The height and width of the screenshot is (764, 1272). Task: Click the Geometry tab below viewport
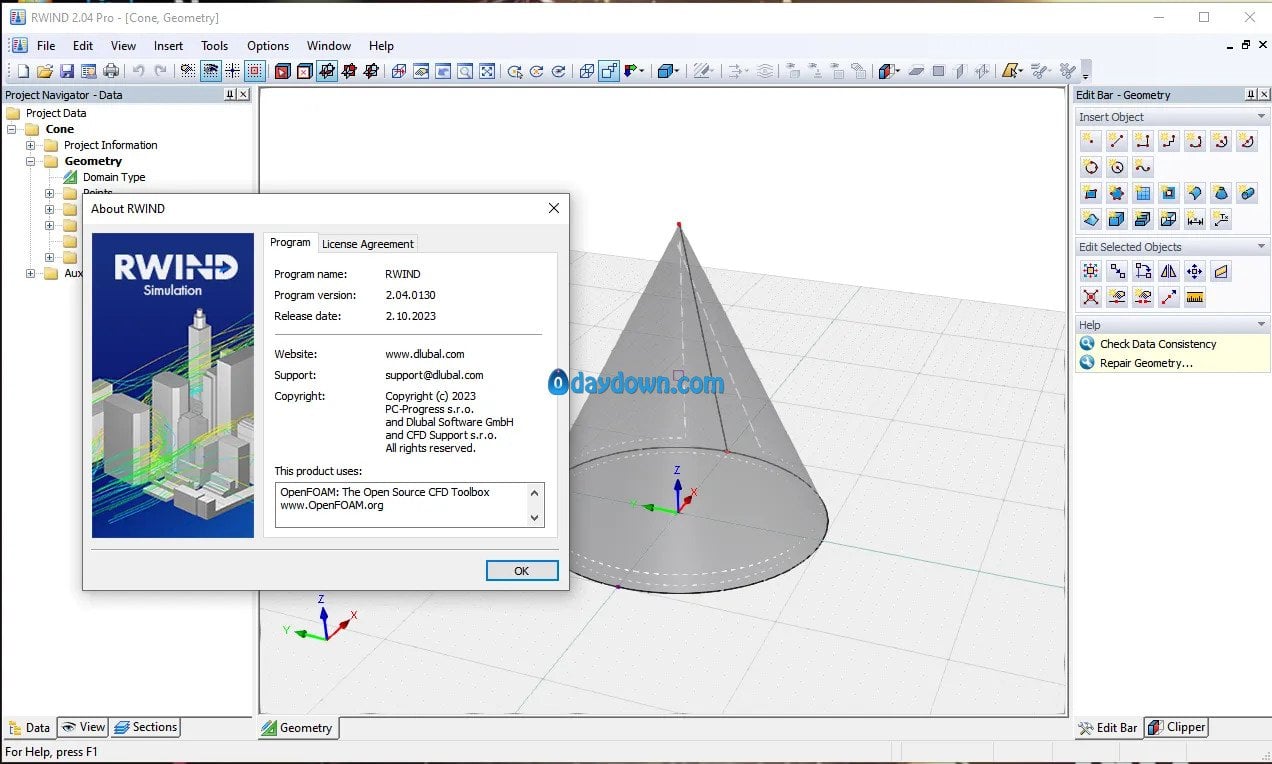click(x=298, y=727)
